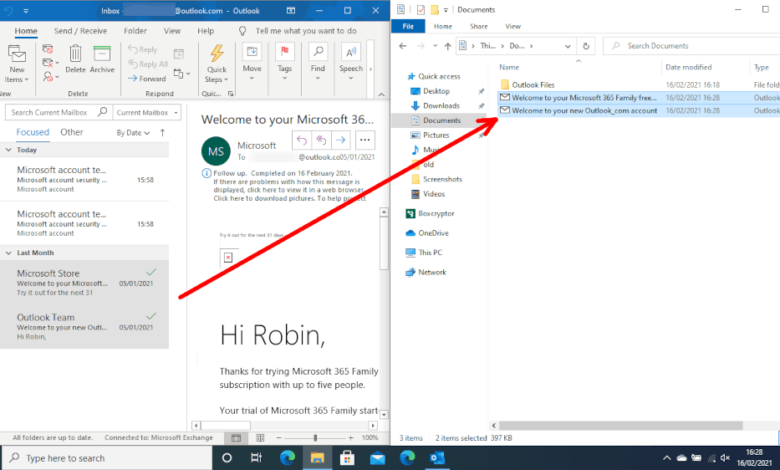Open the Share tab in File Explorer
780x470 pixels.
coord(479,26)
